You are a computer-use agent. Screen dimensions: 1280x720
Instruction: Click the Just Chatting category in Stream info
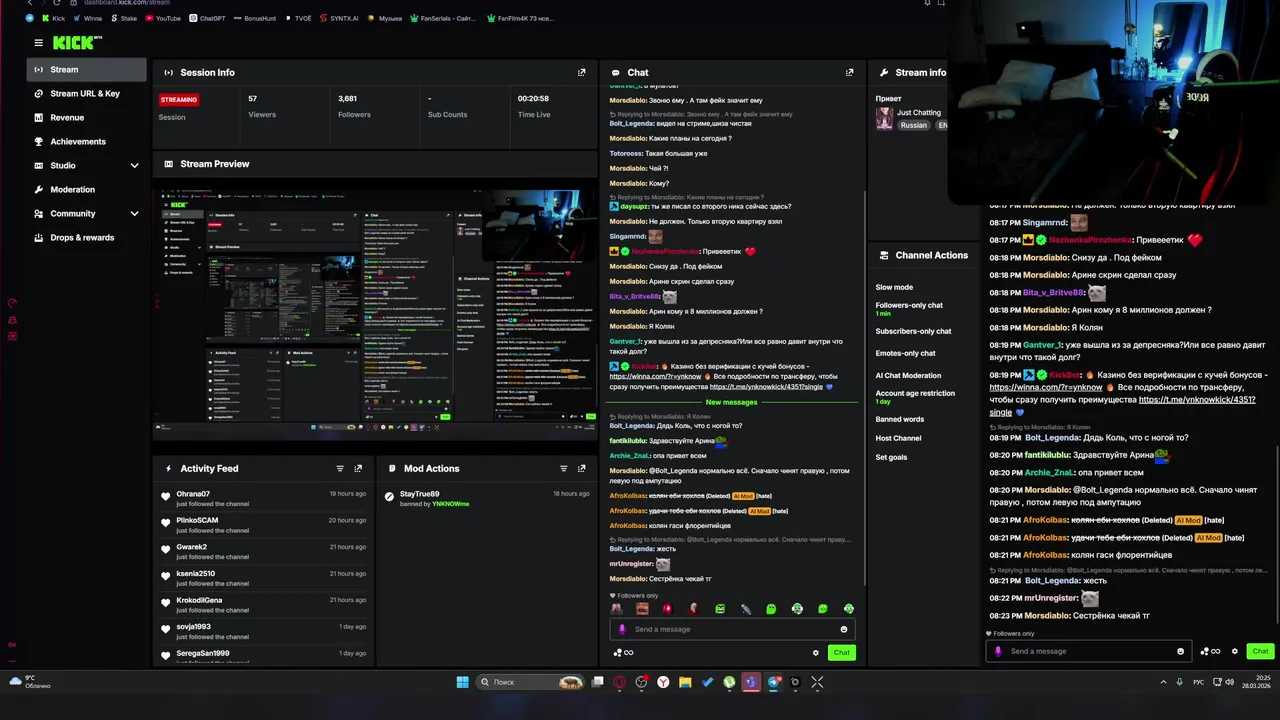tap(918, 112)
